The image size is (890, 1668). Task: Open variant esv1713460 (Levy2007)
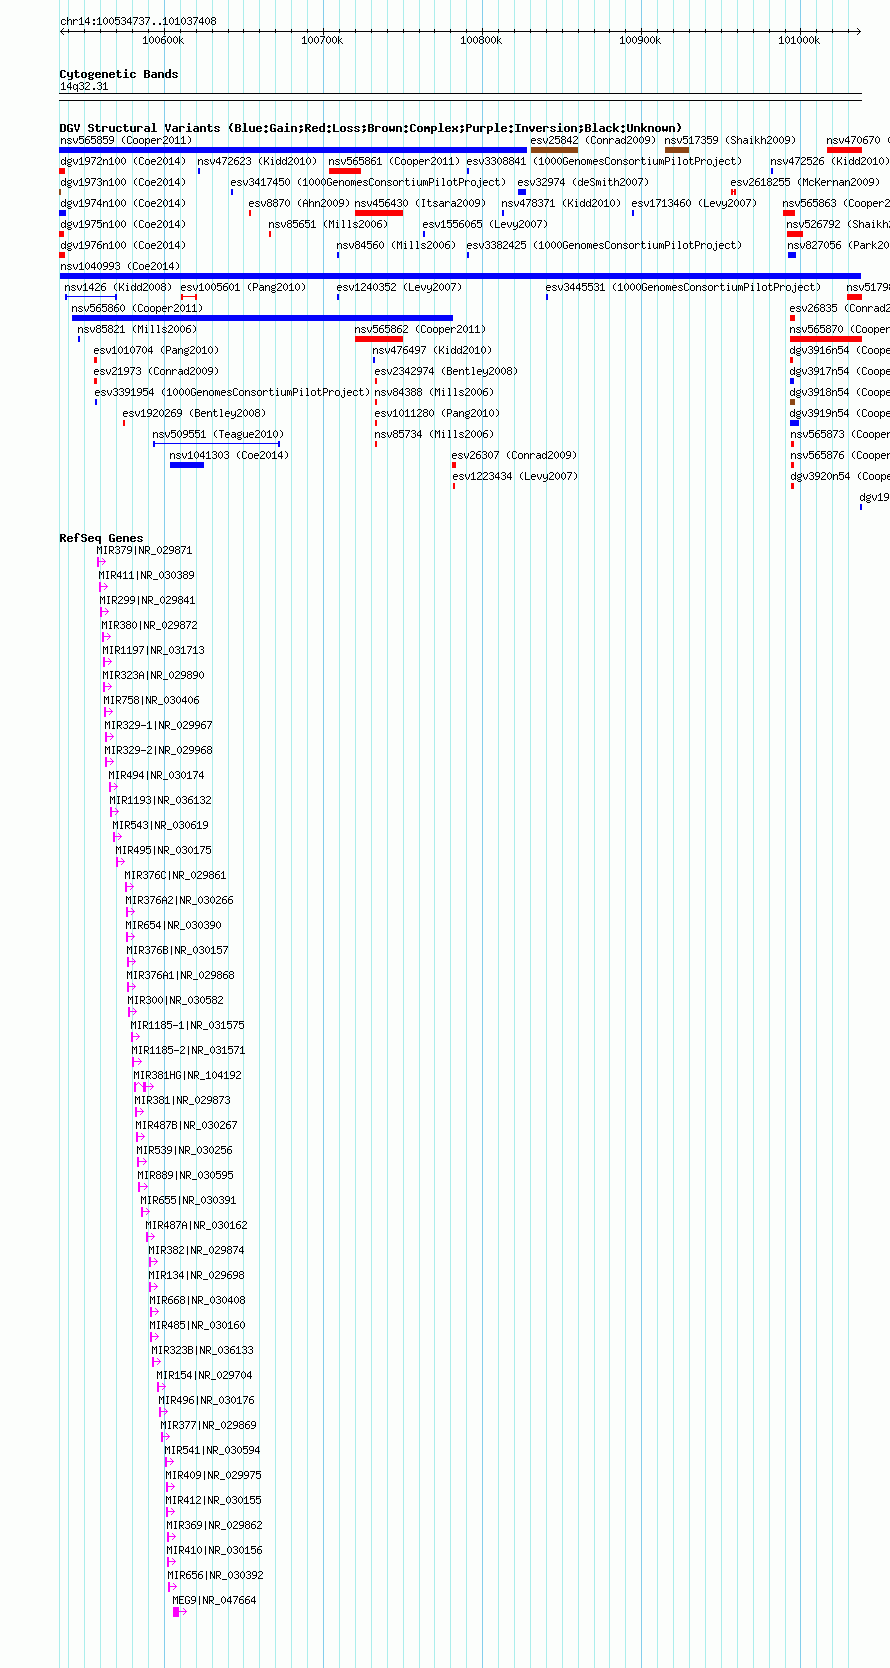point(694,203)
